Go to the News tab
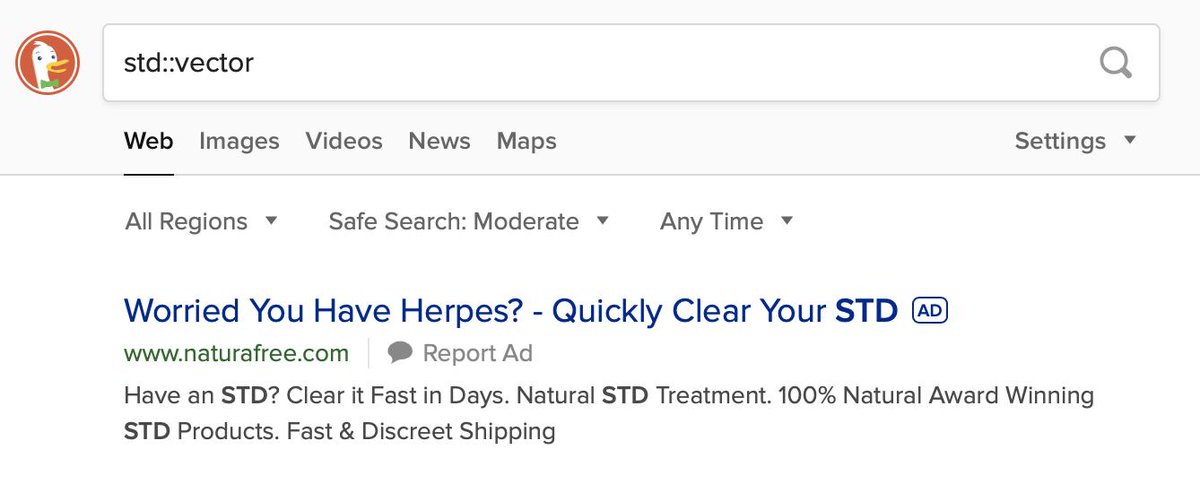 439,141
